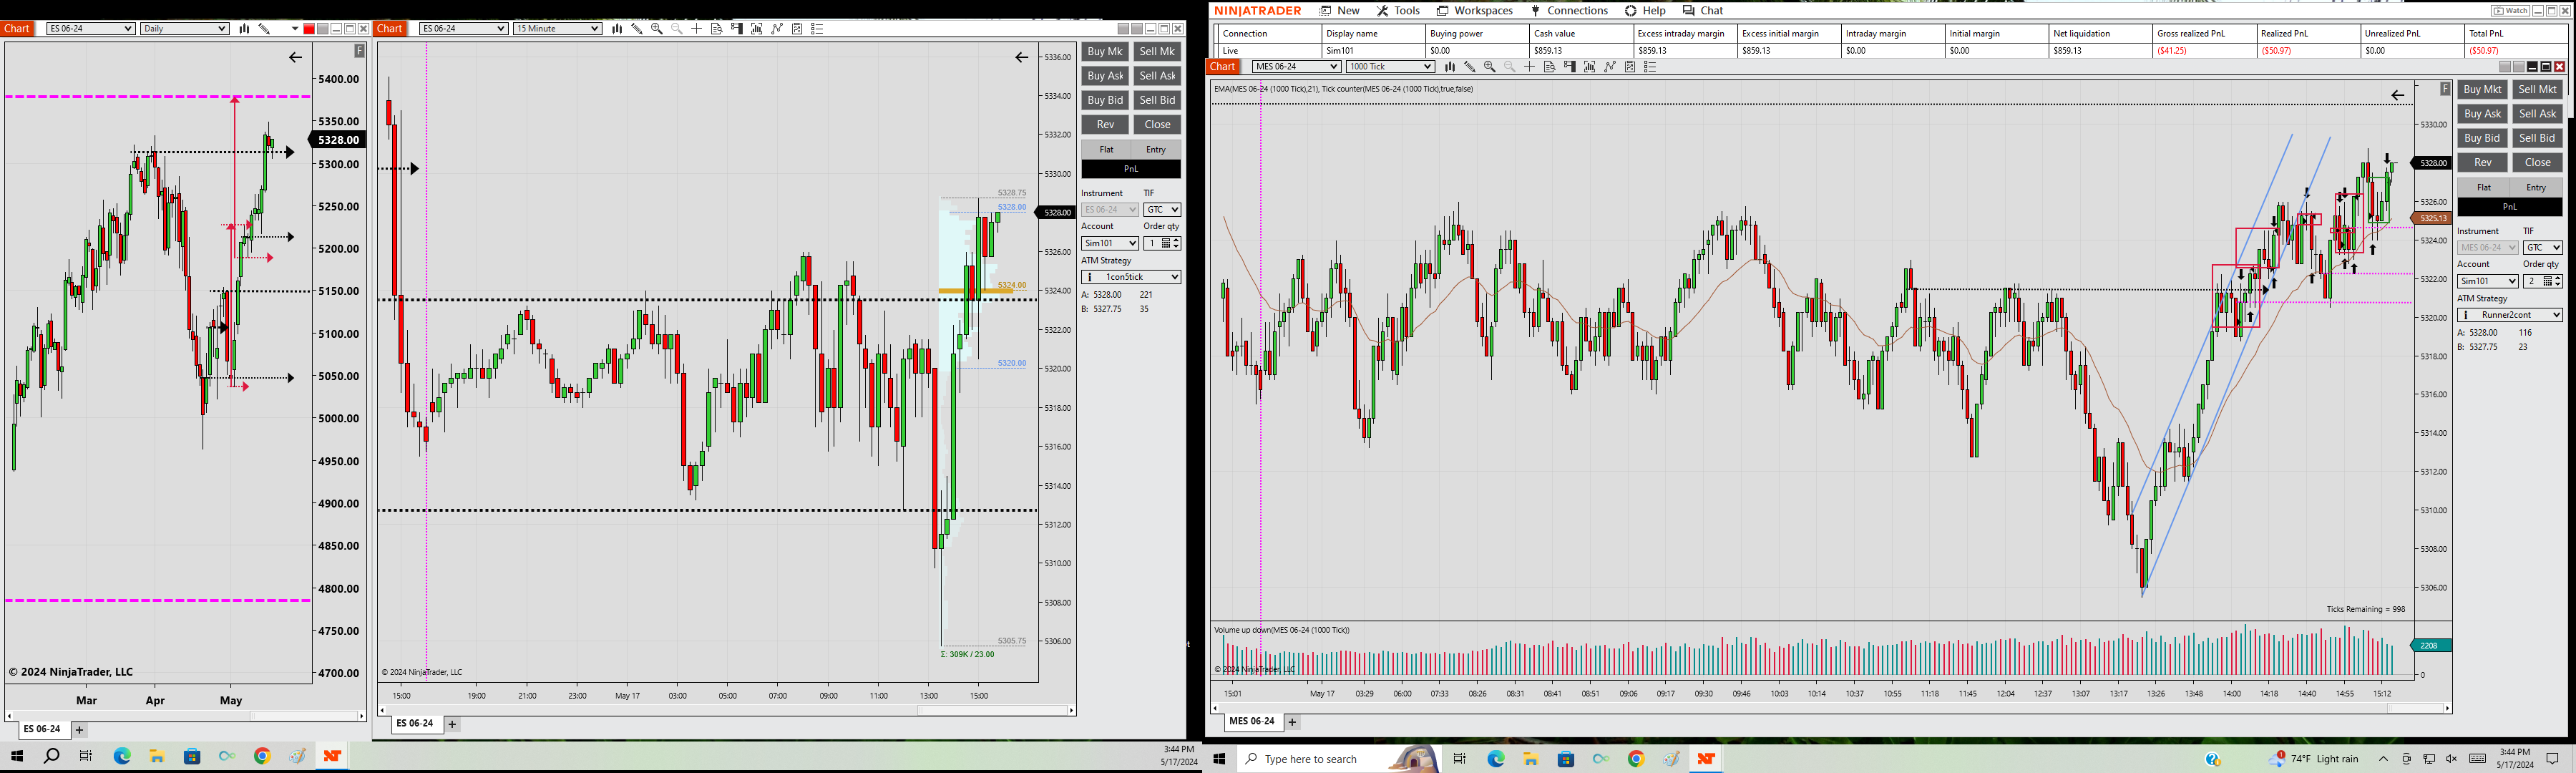Zoom out on the 1000 Tick chart
Screen dimensions: 2576x773
(x=1510, y=67)
